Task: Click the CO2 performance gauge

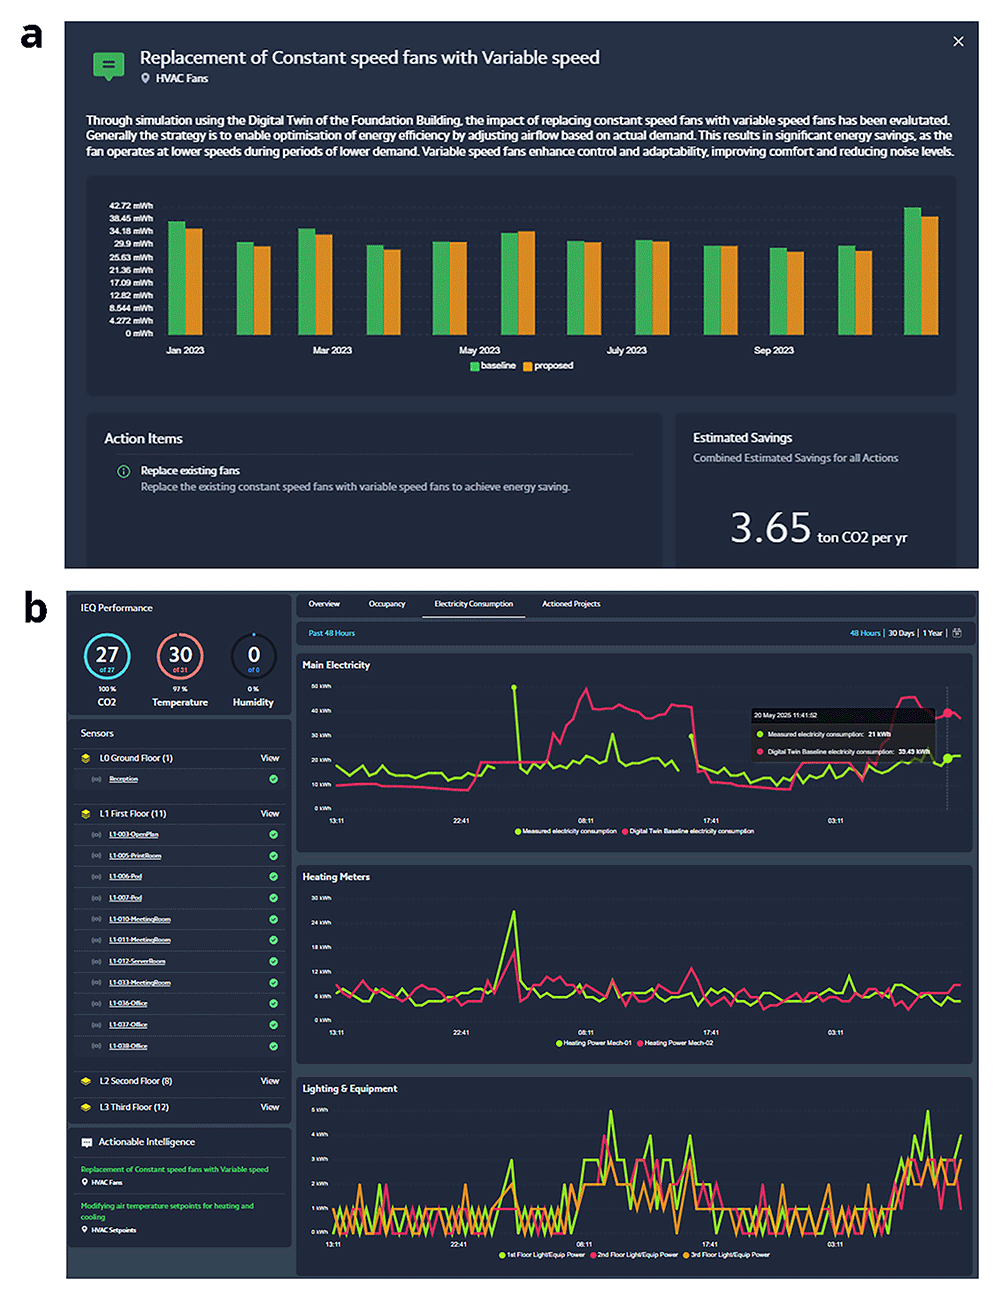Action: pos(107,656)
